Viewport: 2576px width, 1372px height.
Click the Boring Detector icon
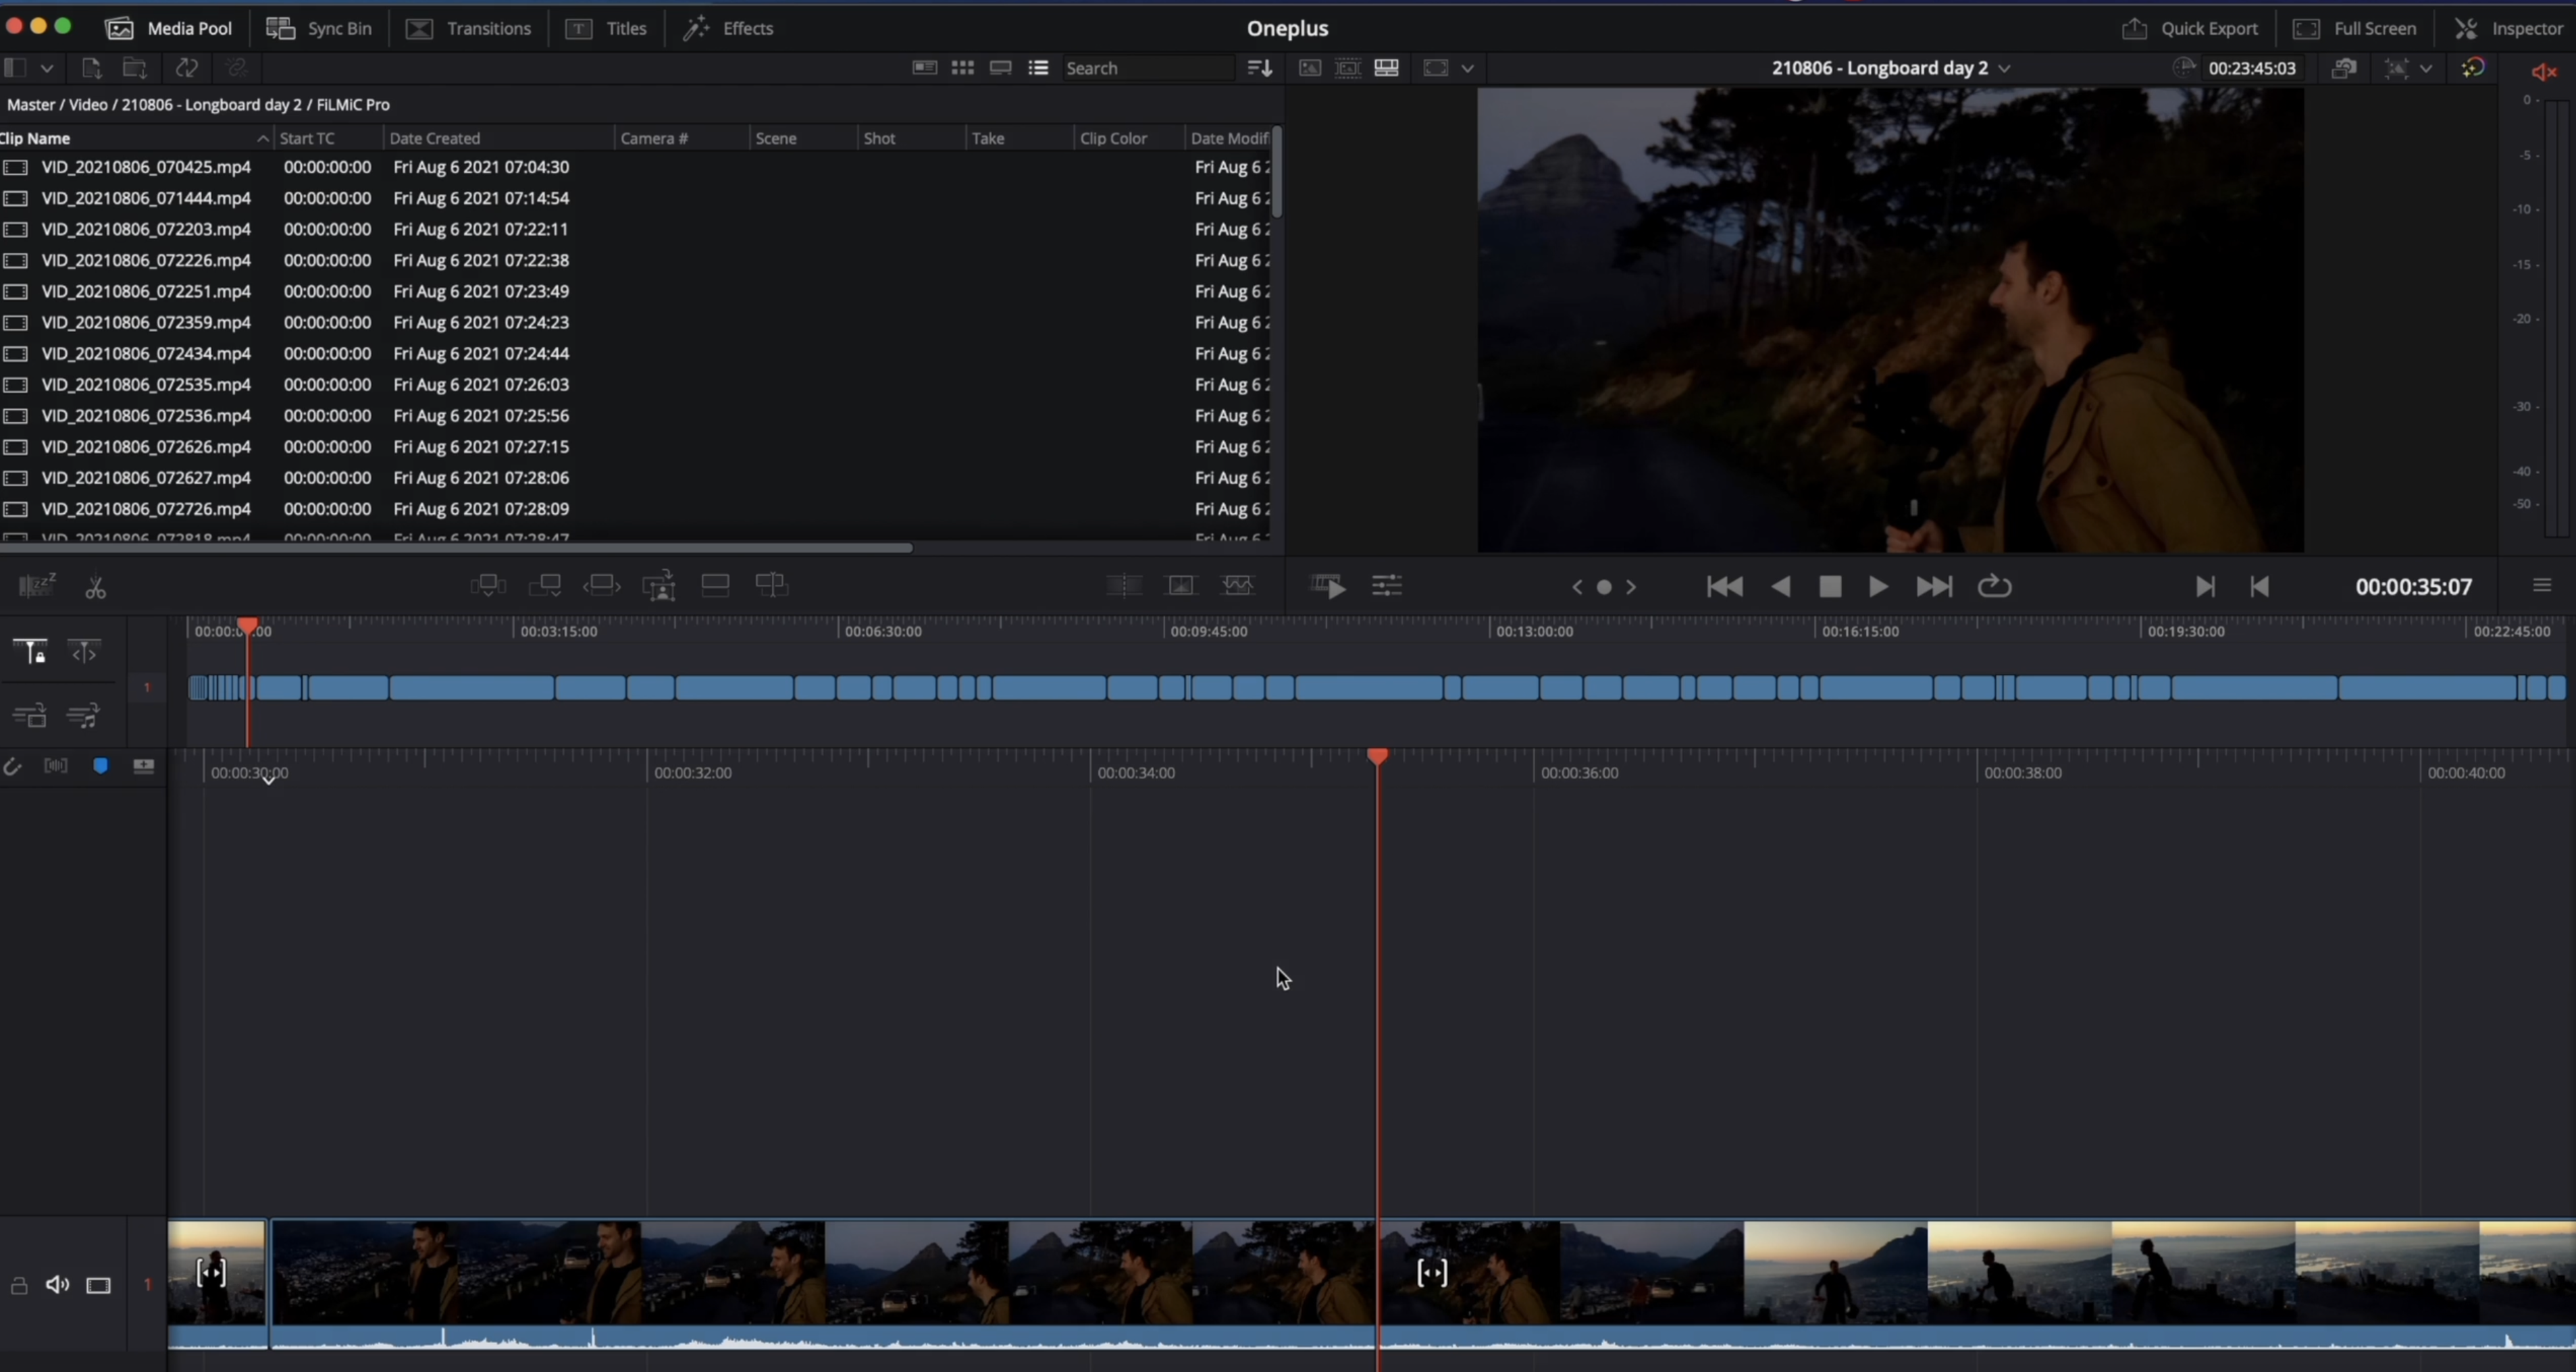(37, 585)
